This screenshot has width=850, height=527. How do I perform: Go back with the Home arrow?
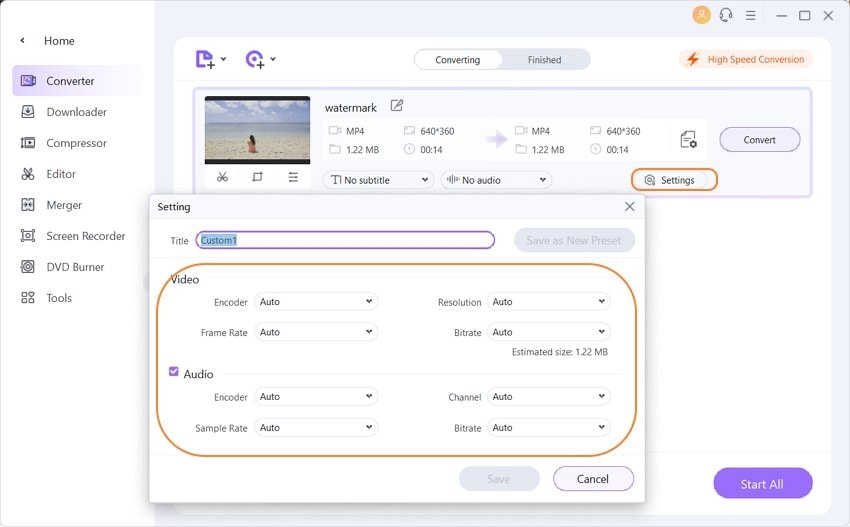[22, 40]
